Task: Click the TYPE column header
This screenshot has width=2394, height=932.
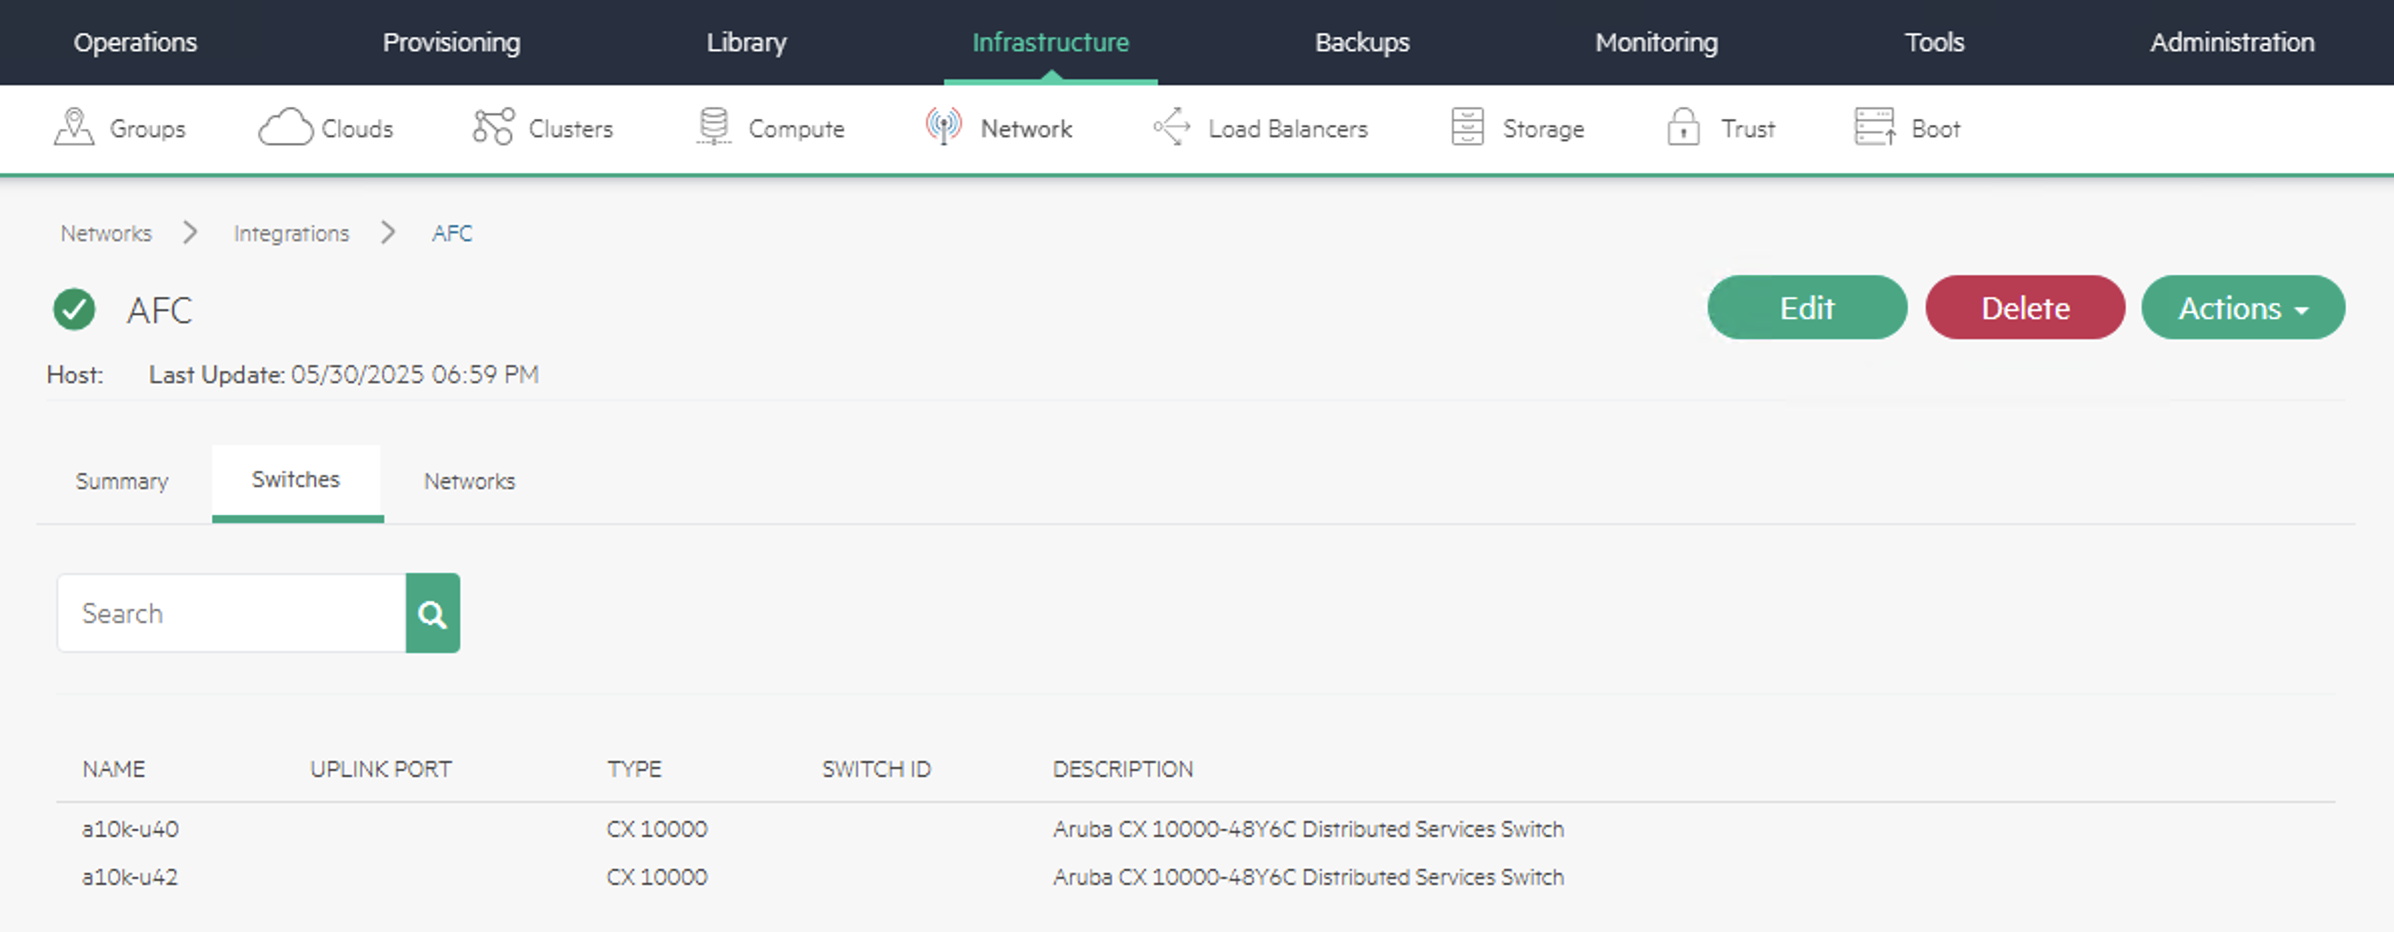Action: click(634, 769)
